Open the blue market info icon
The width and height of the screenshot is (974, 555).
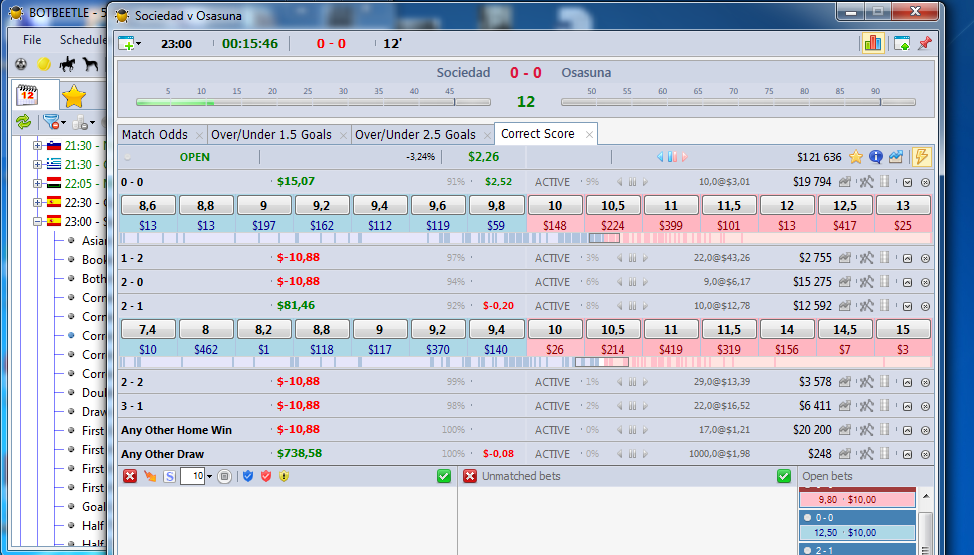(x=876, y=157)
